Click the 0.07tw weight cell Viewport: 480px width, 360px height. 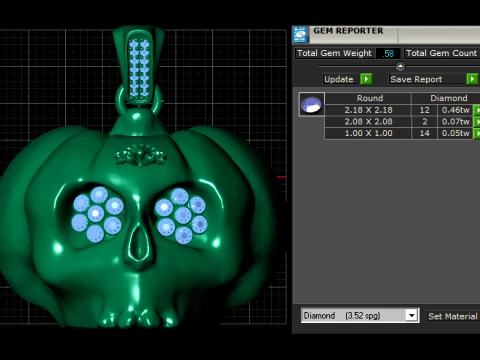click(456, 122)
